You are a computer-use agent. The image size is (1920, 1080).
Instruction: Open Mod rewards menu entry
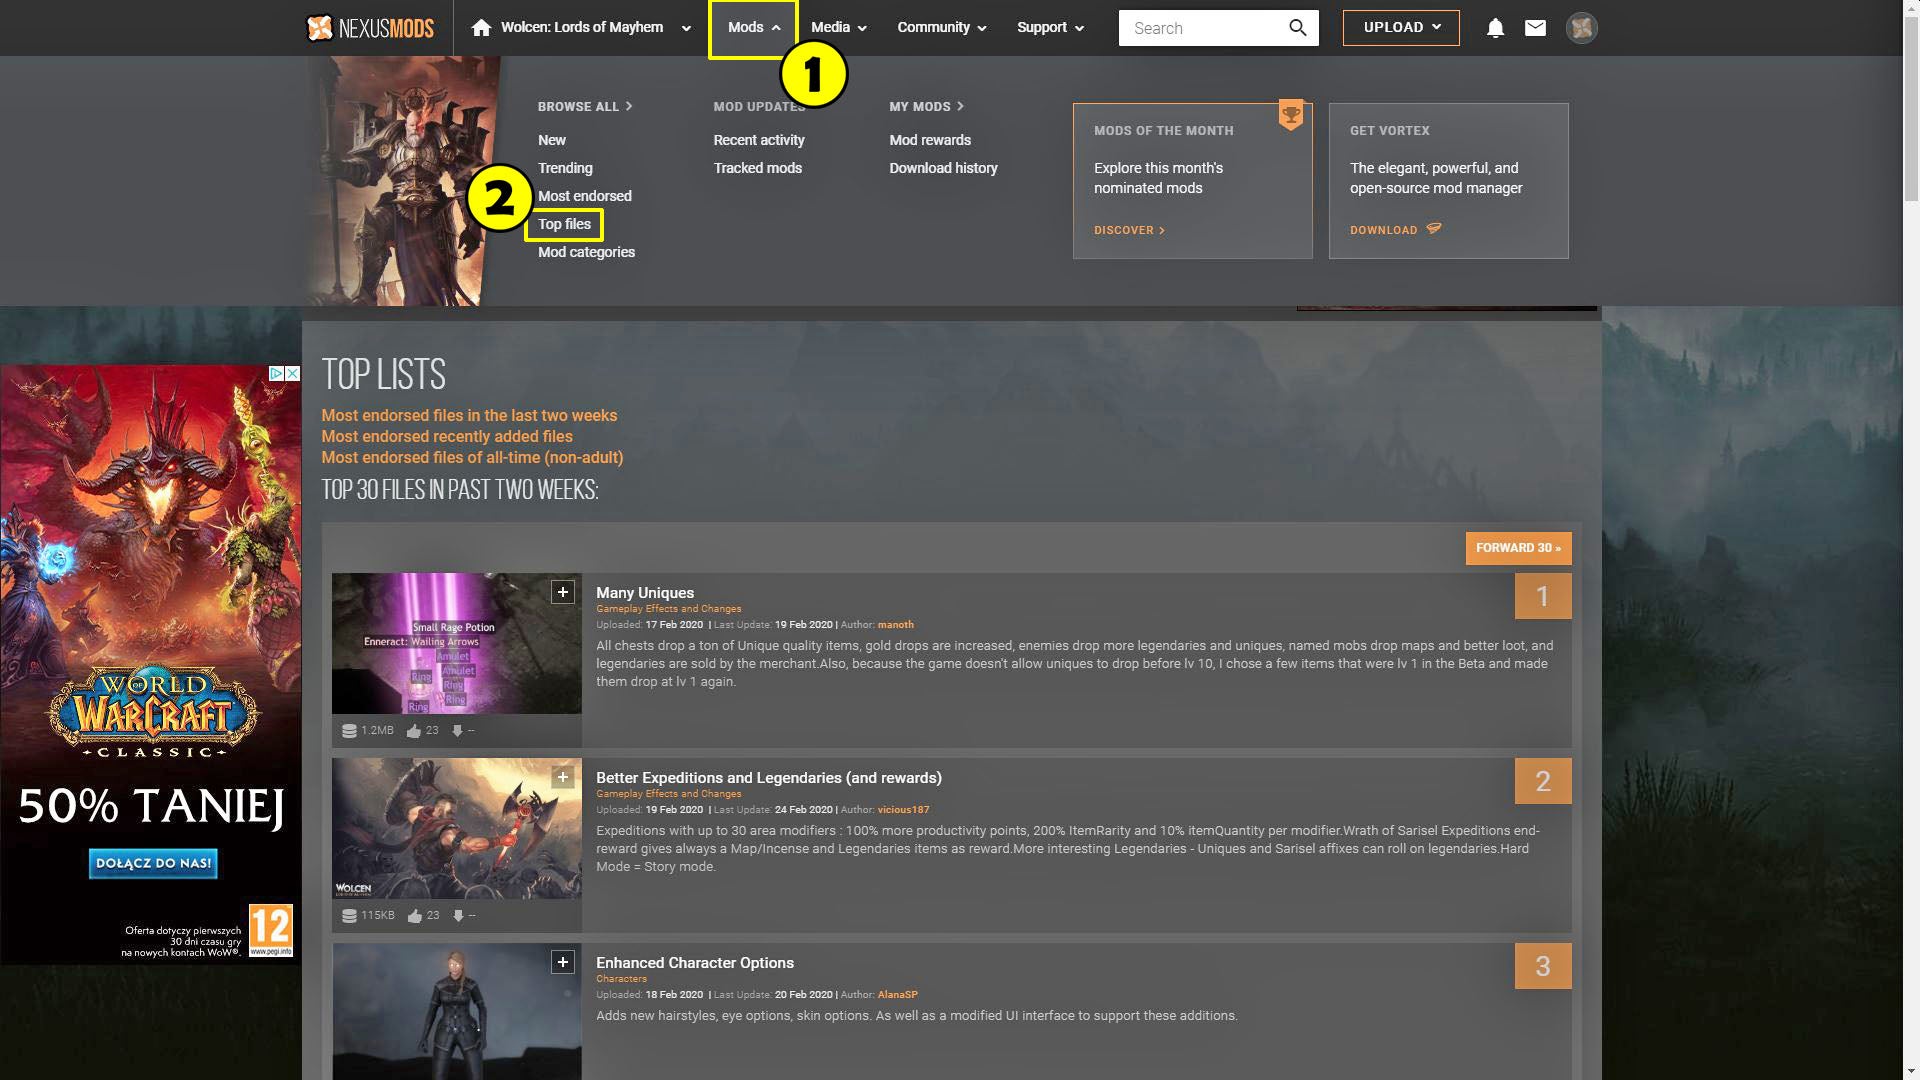(x=930, y=140)
